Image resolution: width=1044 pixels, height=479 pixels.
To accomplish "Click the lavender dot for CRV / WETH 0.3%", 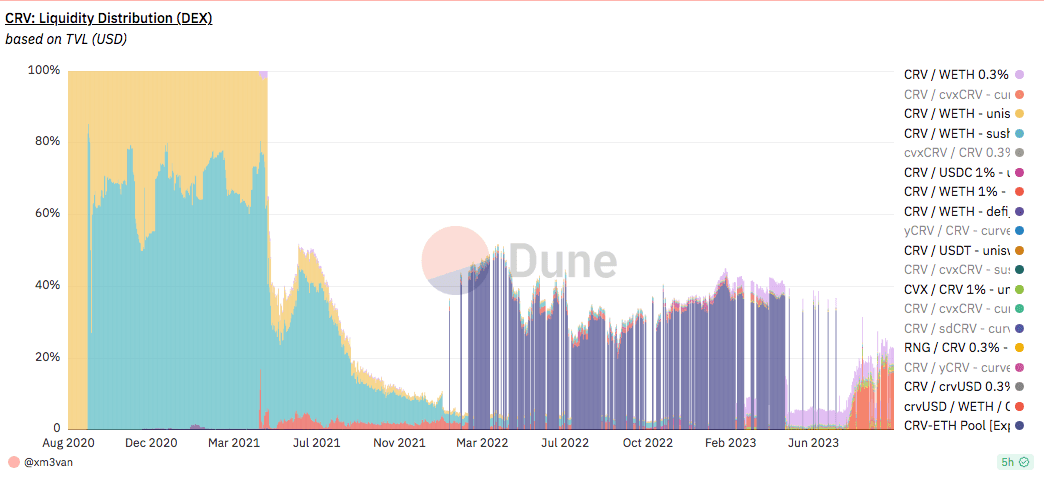I will [1019, 75].
